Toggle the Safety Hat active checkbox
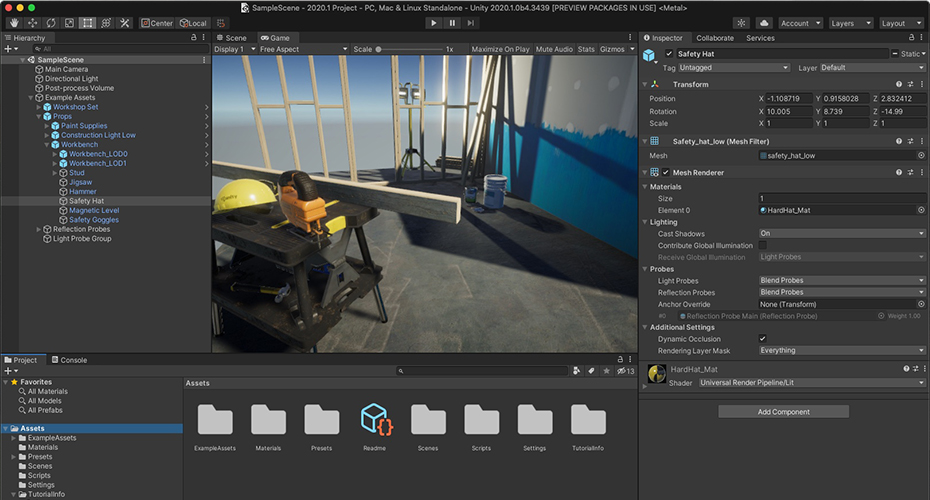The height and width of the screenshot is (500, 930). [669, 53]
